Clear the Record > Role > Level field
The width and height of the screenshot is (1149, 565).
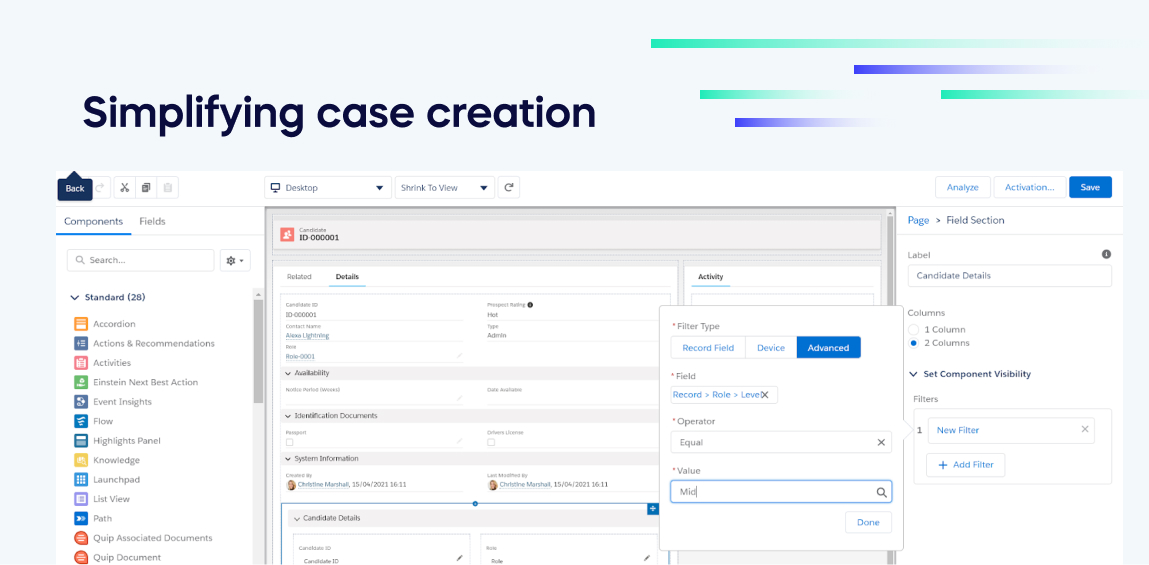tap(764, 395)
